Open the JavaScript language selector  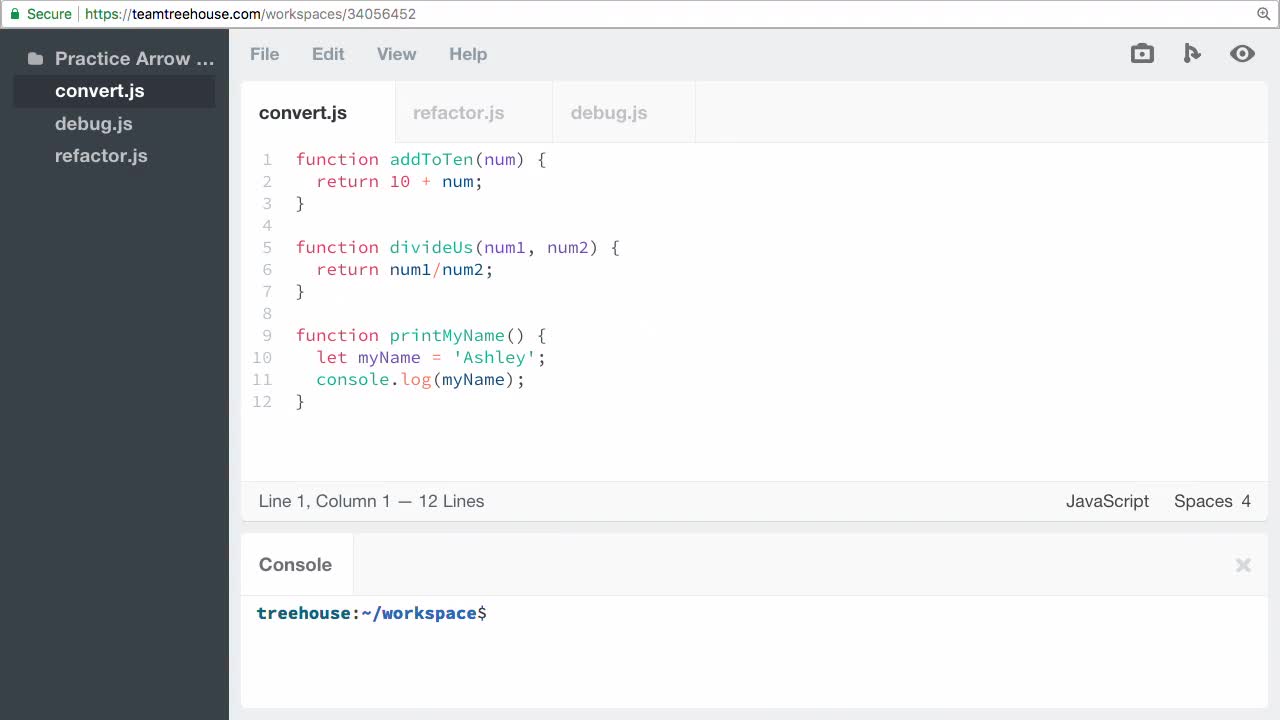(1107, 501)
